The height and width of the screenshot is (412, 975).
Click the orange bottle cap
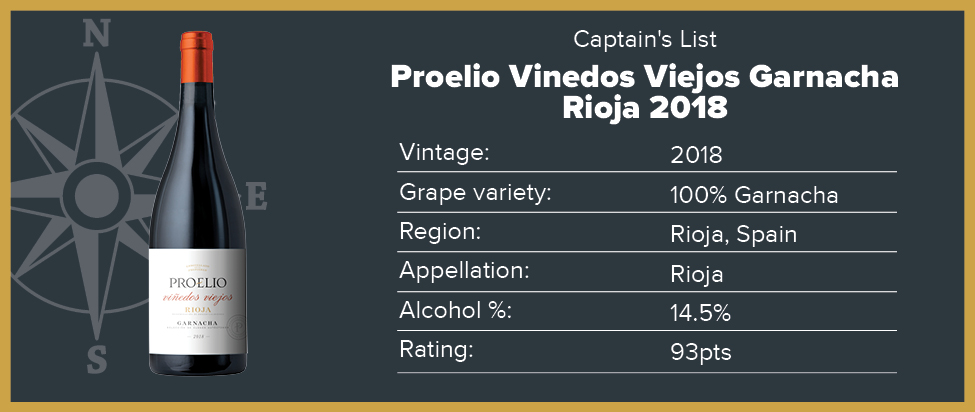point(196,57)
